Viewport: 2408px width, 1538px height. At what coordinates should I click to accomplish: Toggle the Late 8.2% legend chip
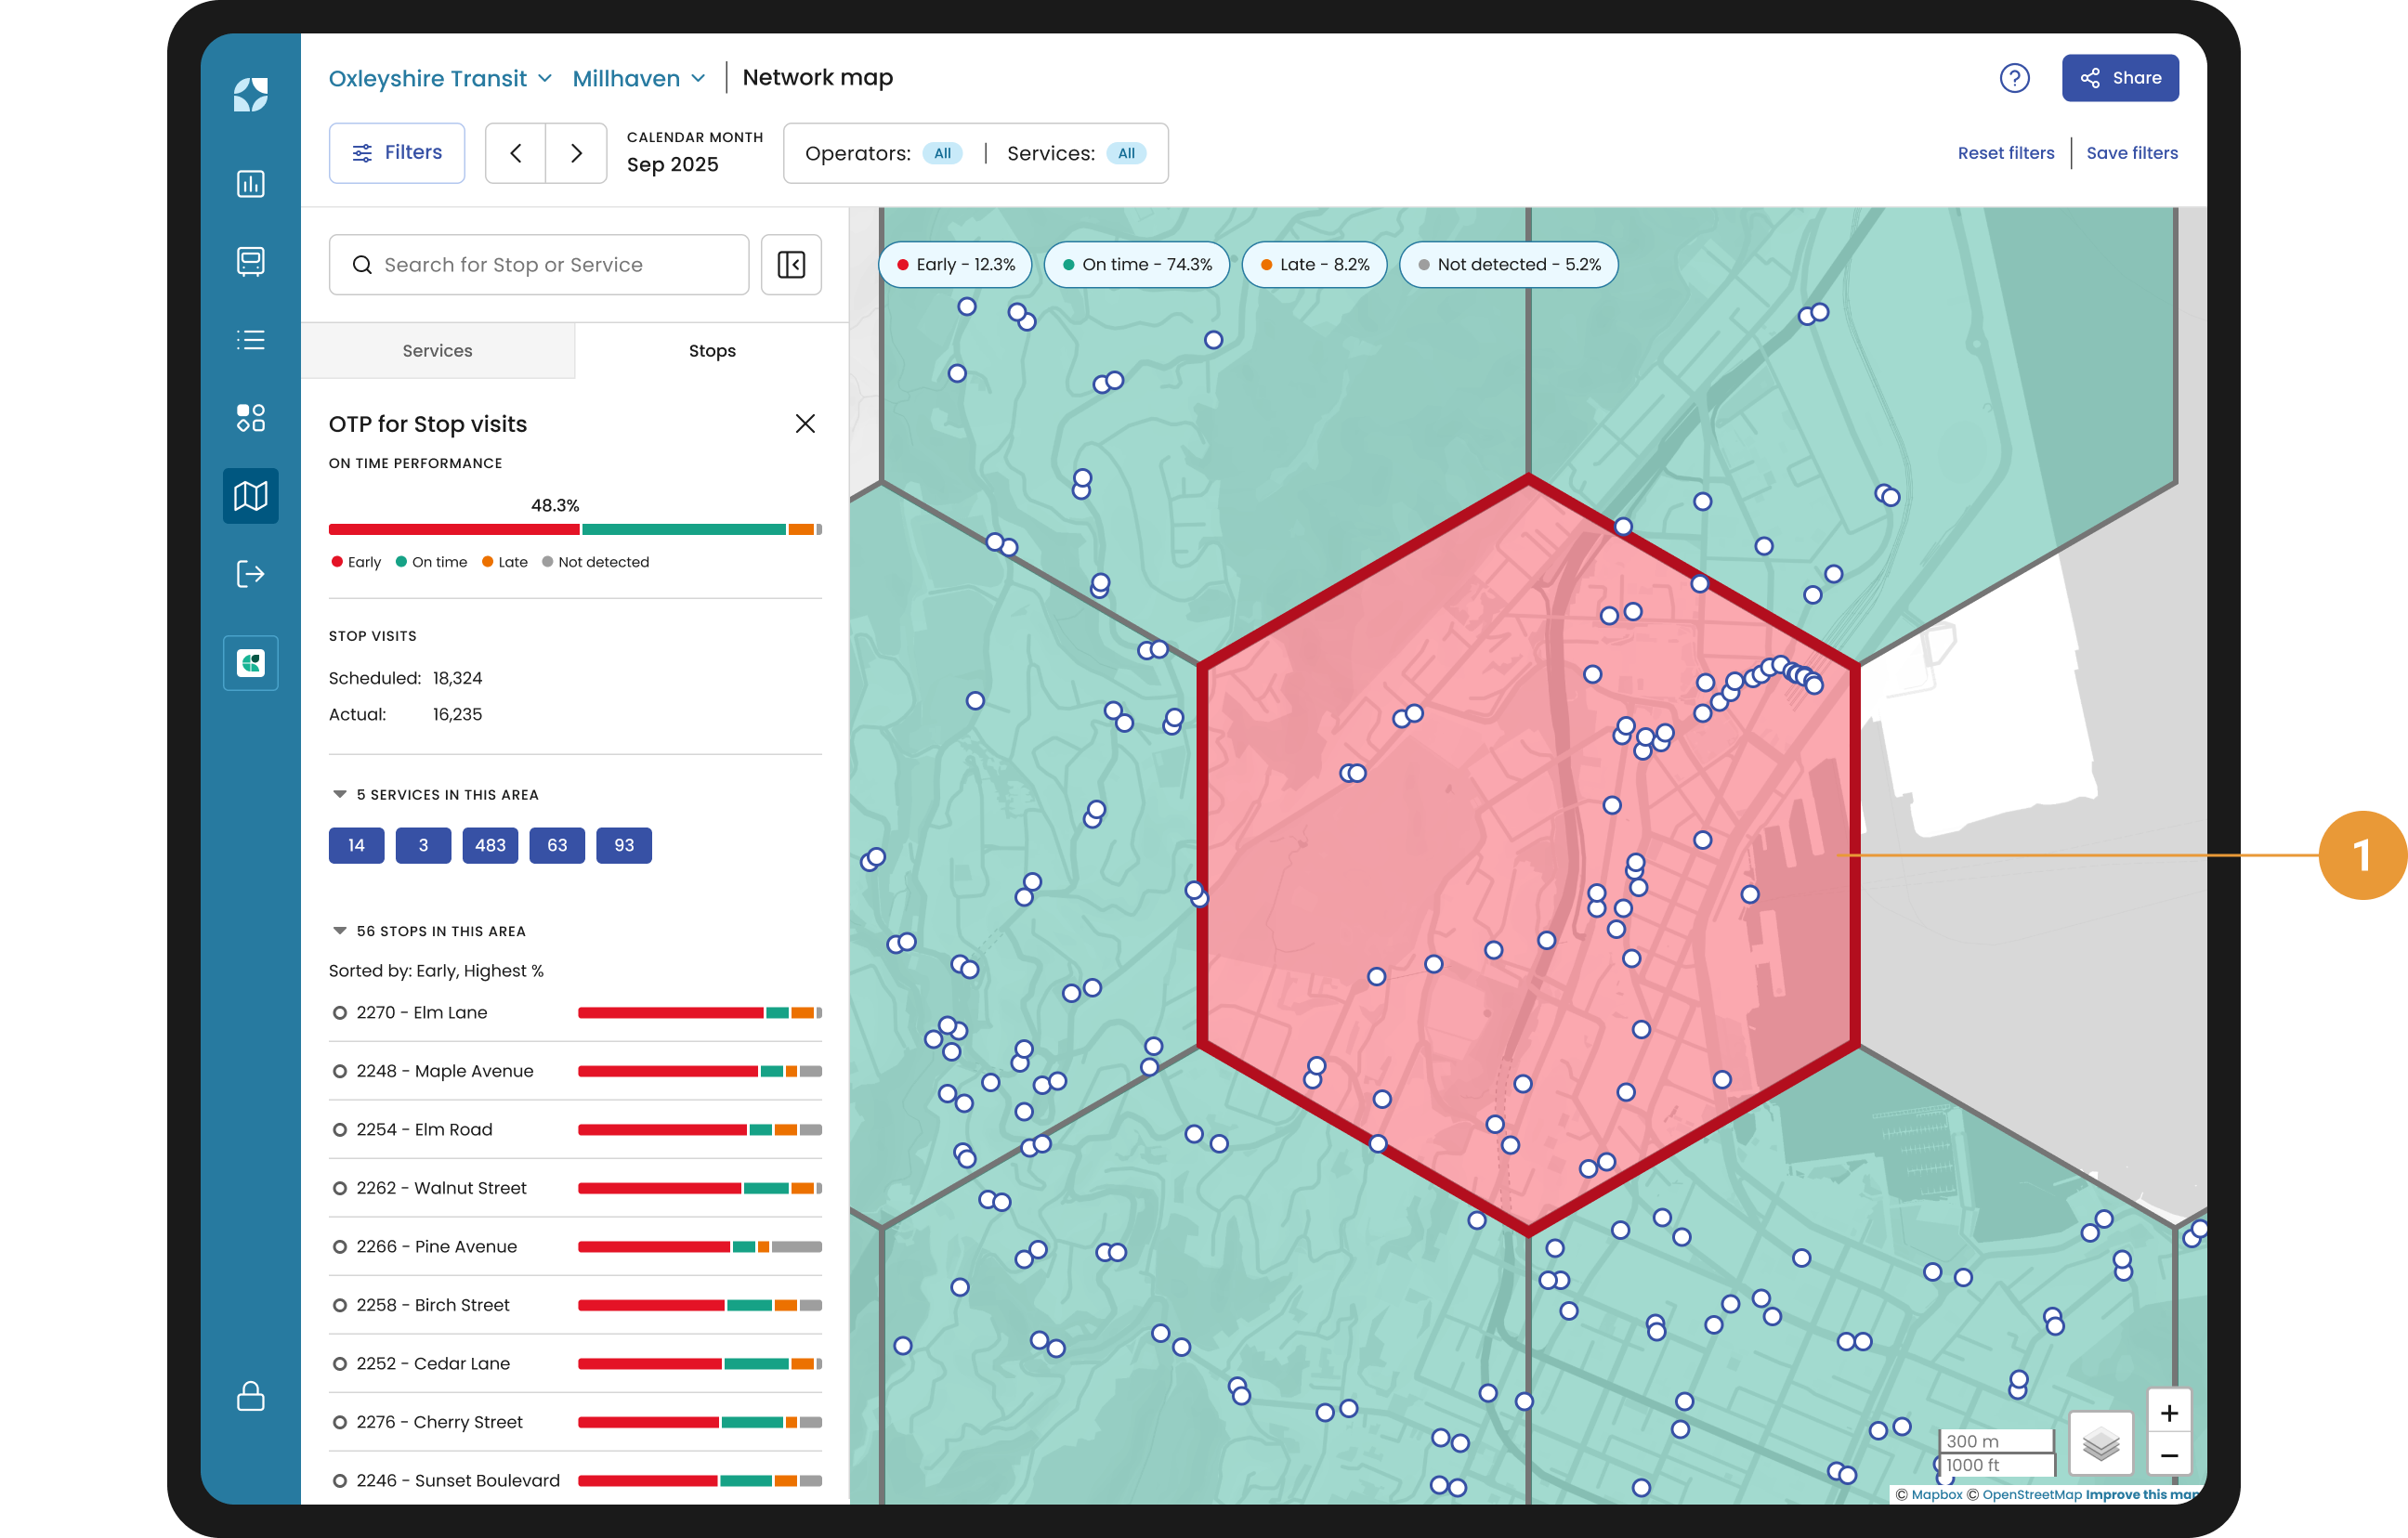click(x=1314, y=265)
